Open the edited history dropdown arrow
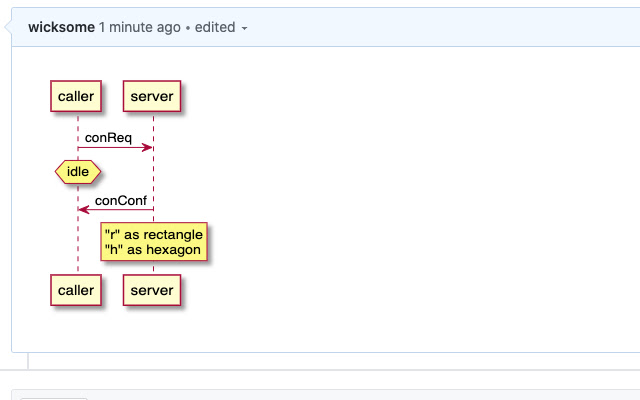The image size is (640, 400). click(244, 29)
